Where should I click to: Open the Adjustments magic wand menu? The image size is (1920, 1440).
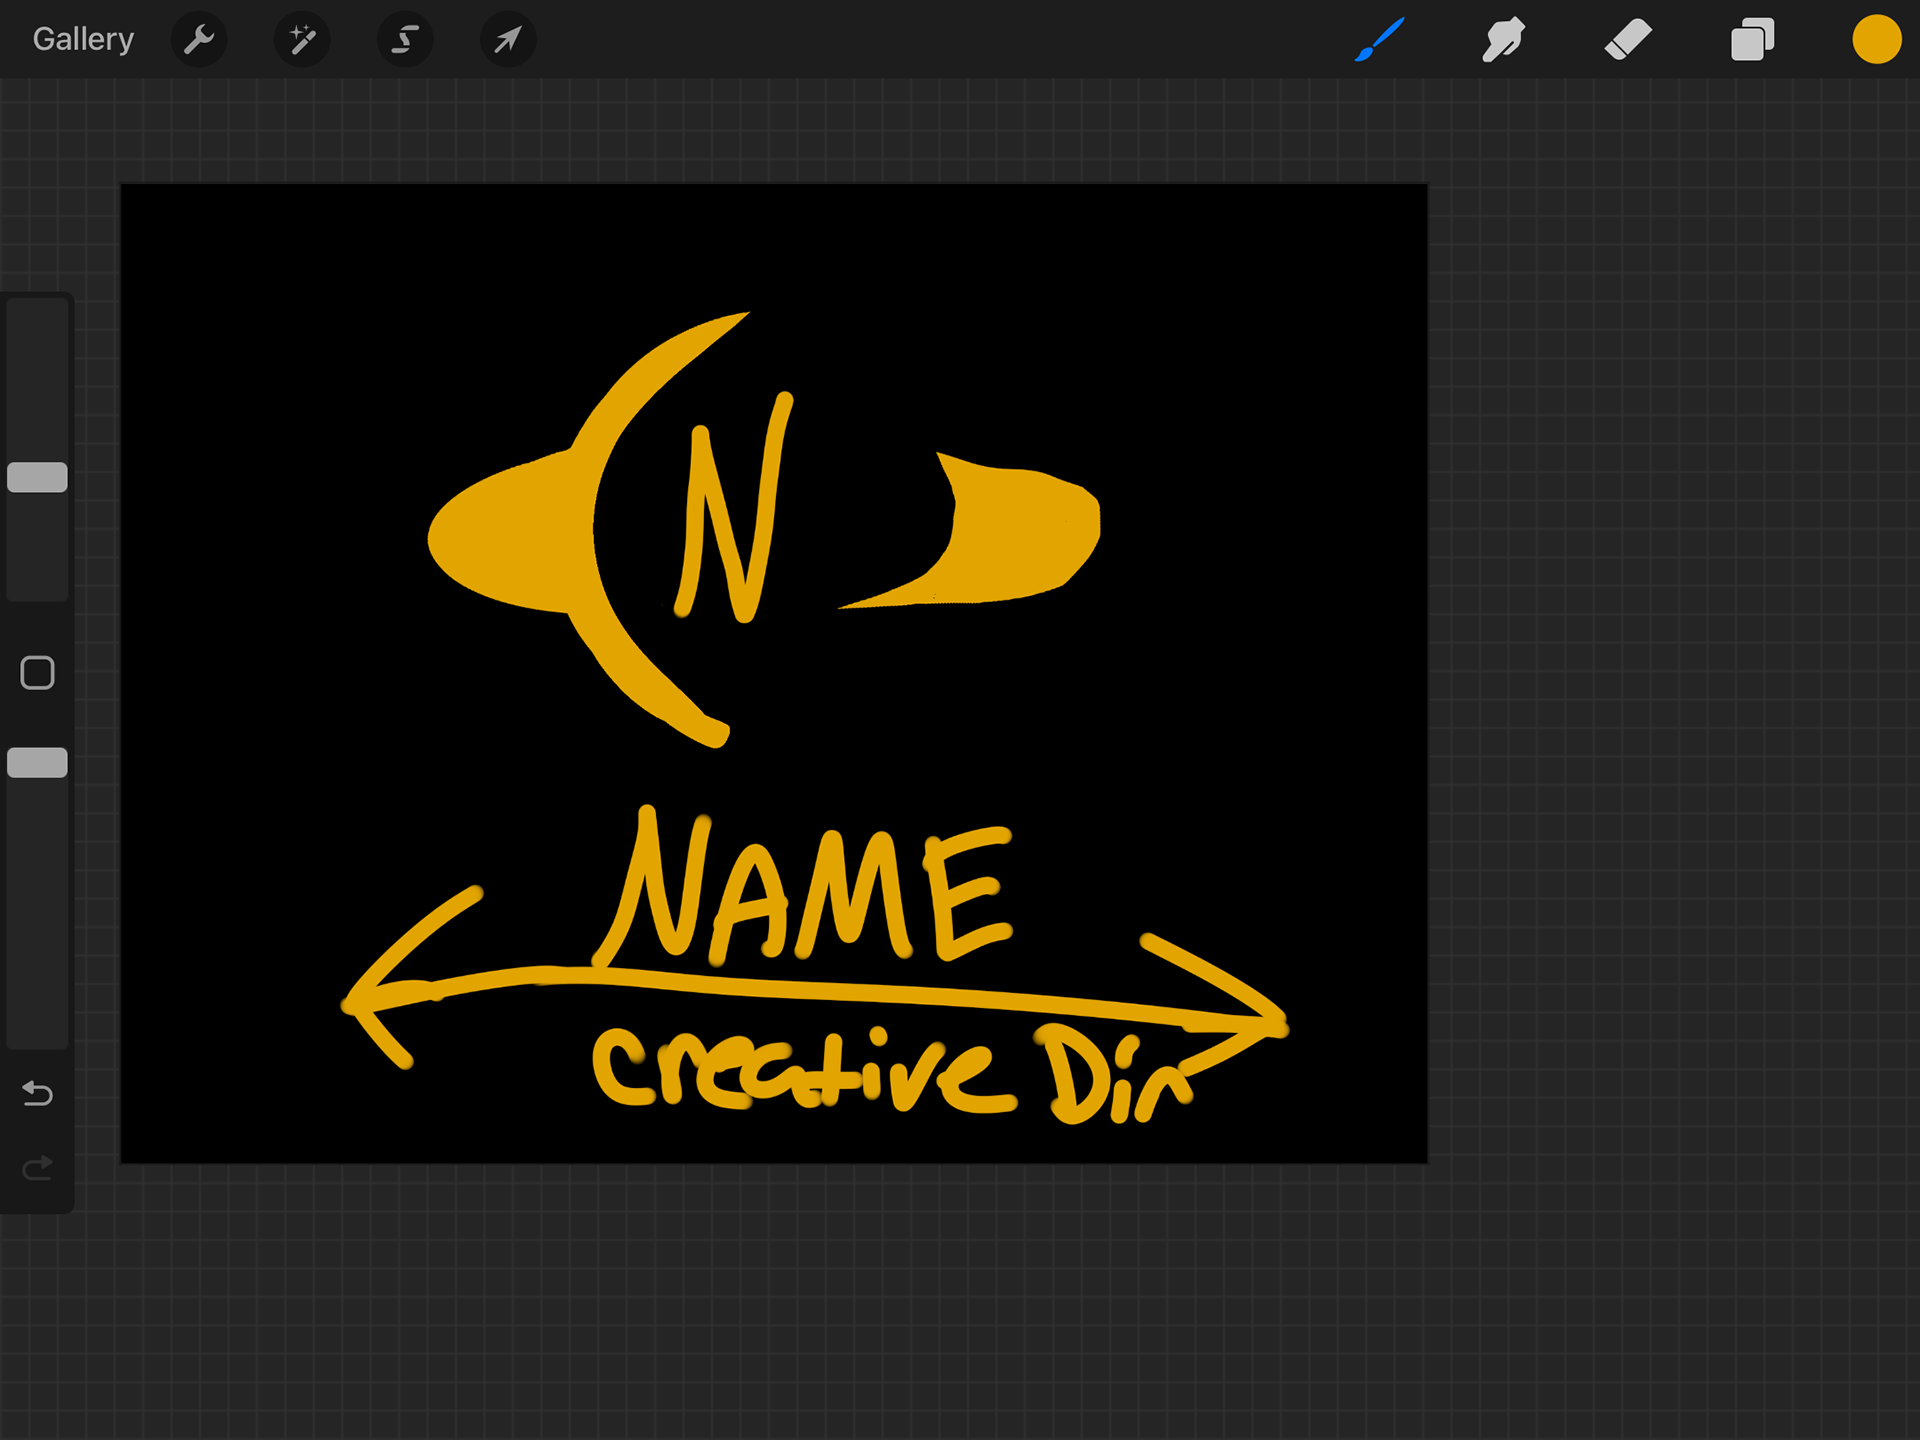302,40
